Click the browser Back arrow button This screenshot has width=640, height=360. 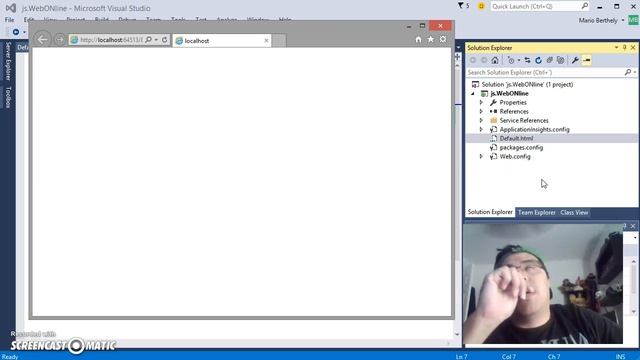42,40
